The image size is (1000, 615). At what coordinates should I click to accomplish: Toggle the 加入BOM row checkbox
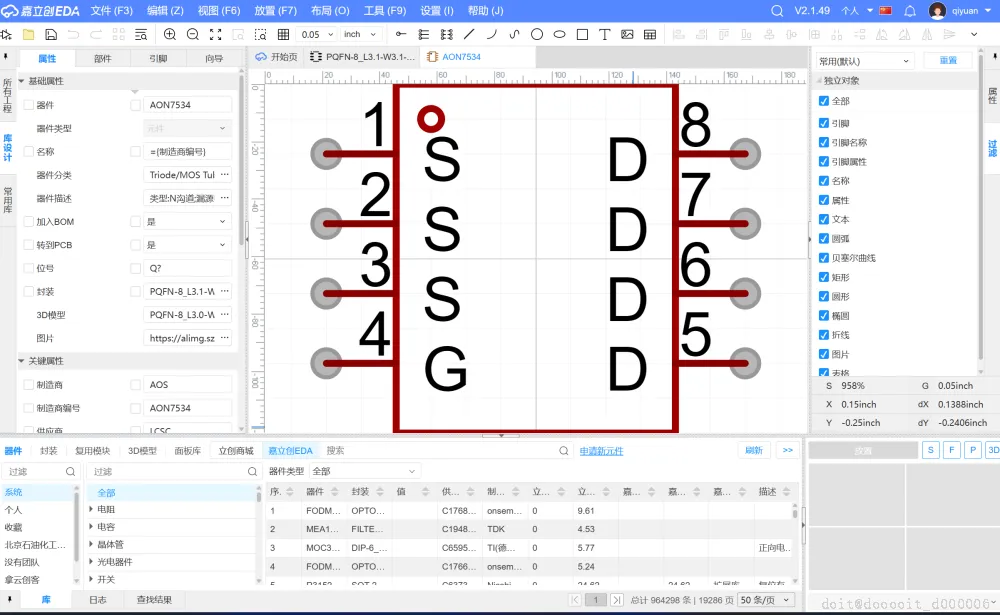pyautogui.click(x=28, y=221)
